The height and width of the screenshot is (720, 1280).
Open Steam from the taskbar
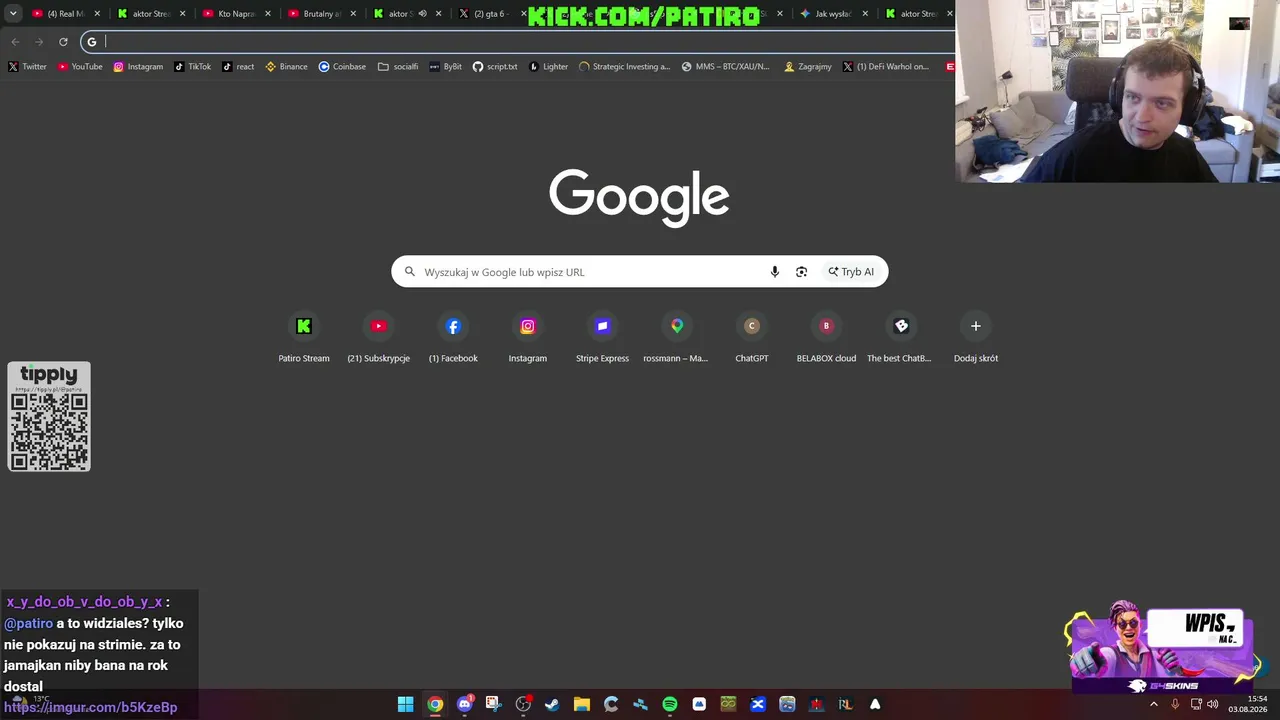pos(552,704)
